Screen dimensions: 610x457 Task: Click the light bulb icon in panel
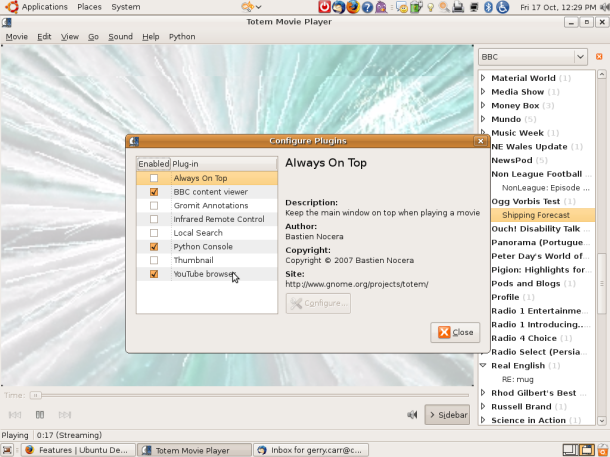click(x=430, y=7)
